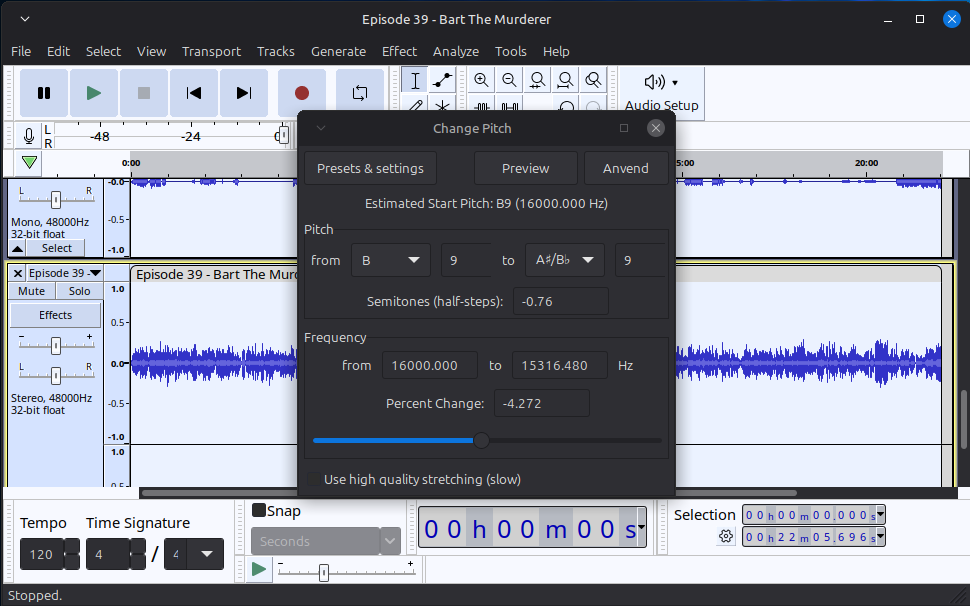Viewport: 970px width, 606px height.
Task: Click the Percent Change slider handle
Action: coord(481,440)
